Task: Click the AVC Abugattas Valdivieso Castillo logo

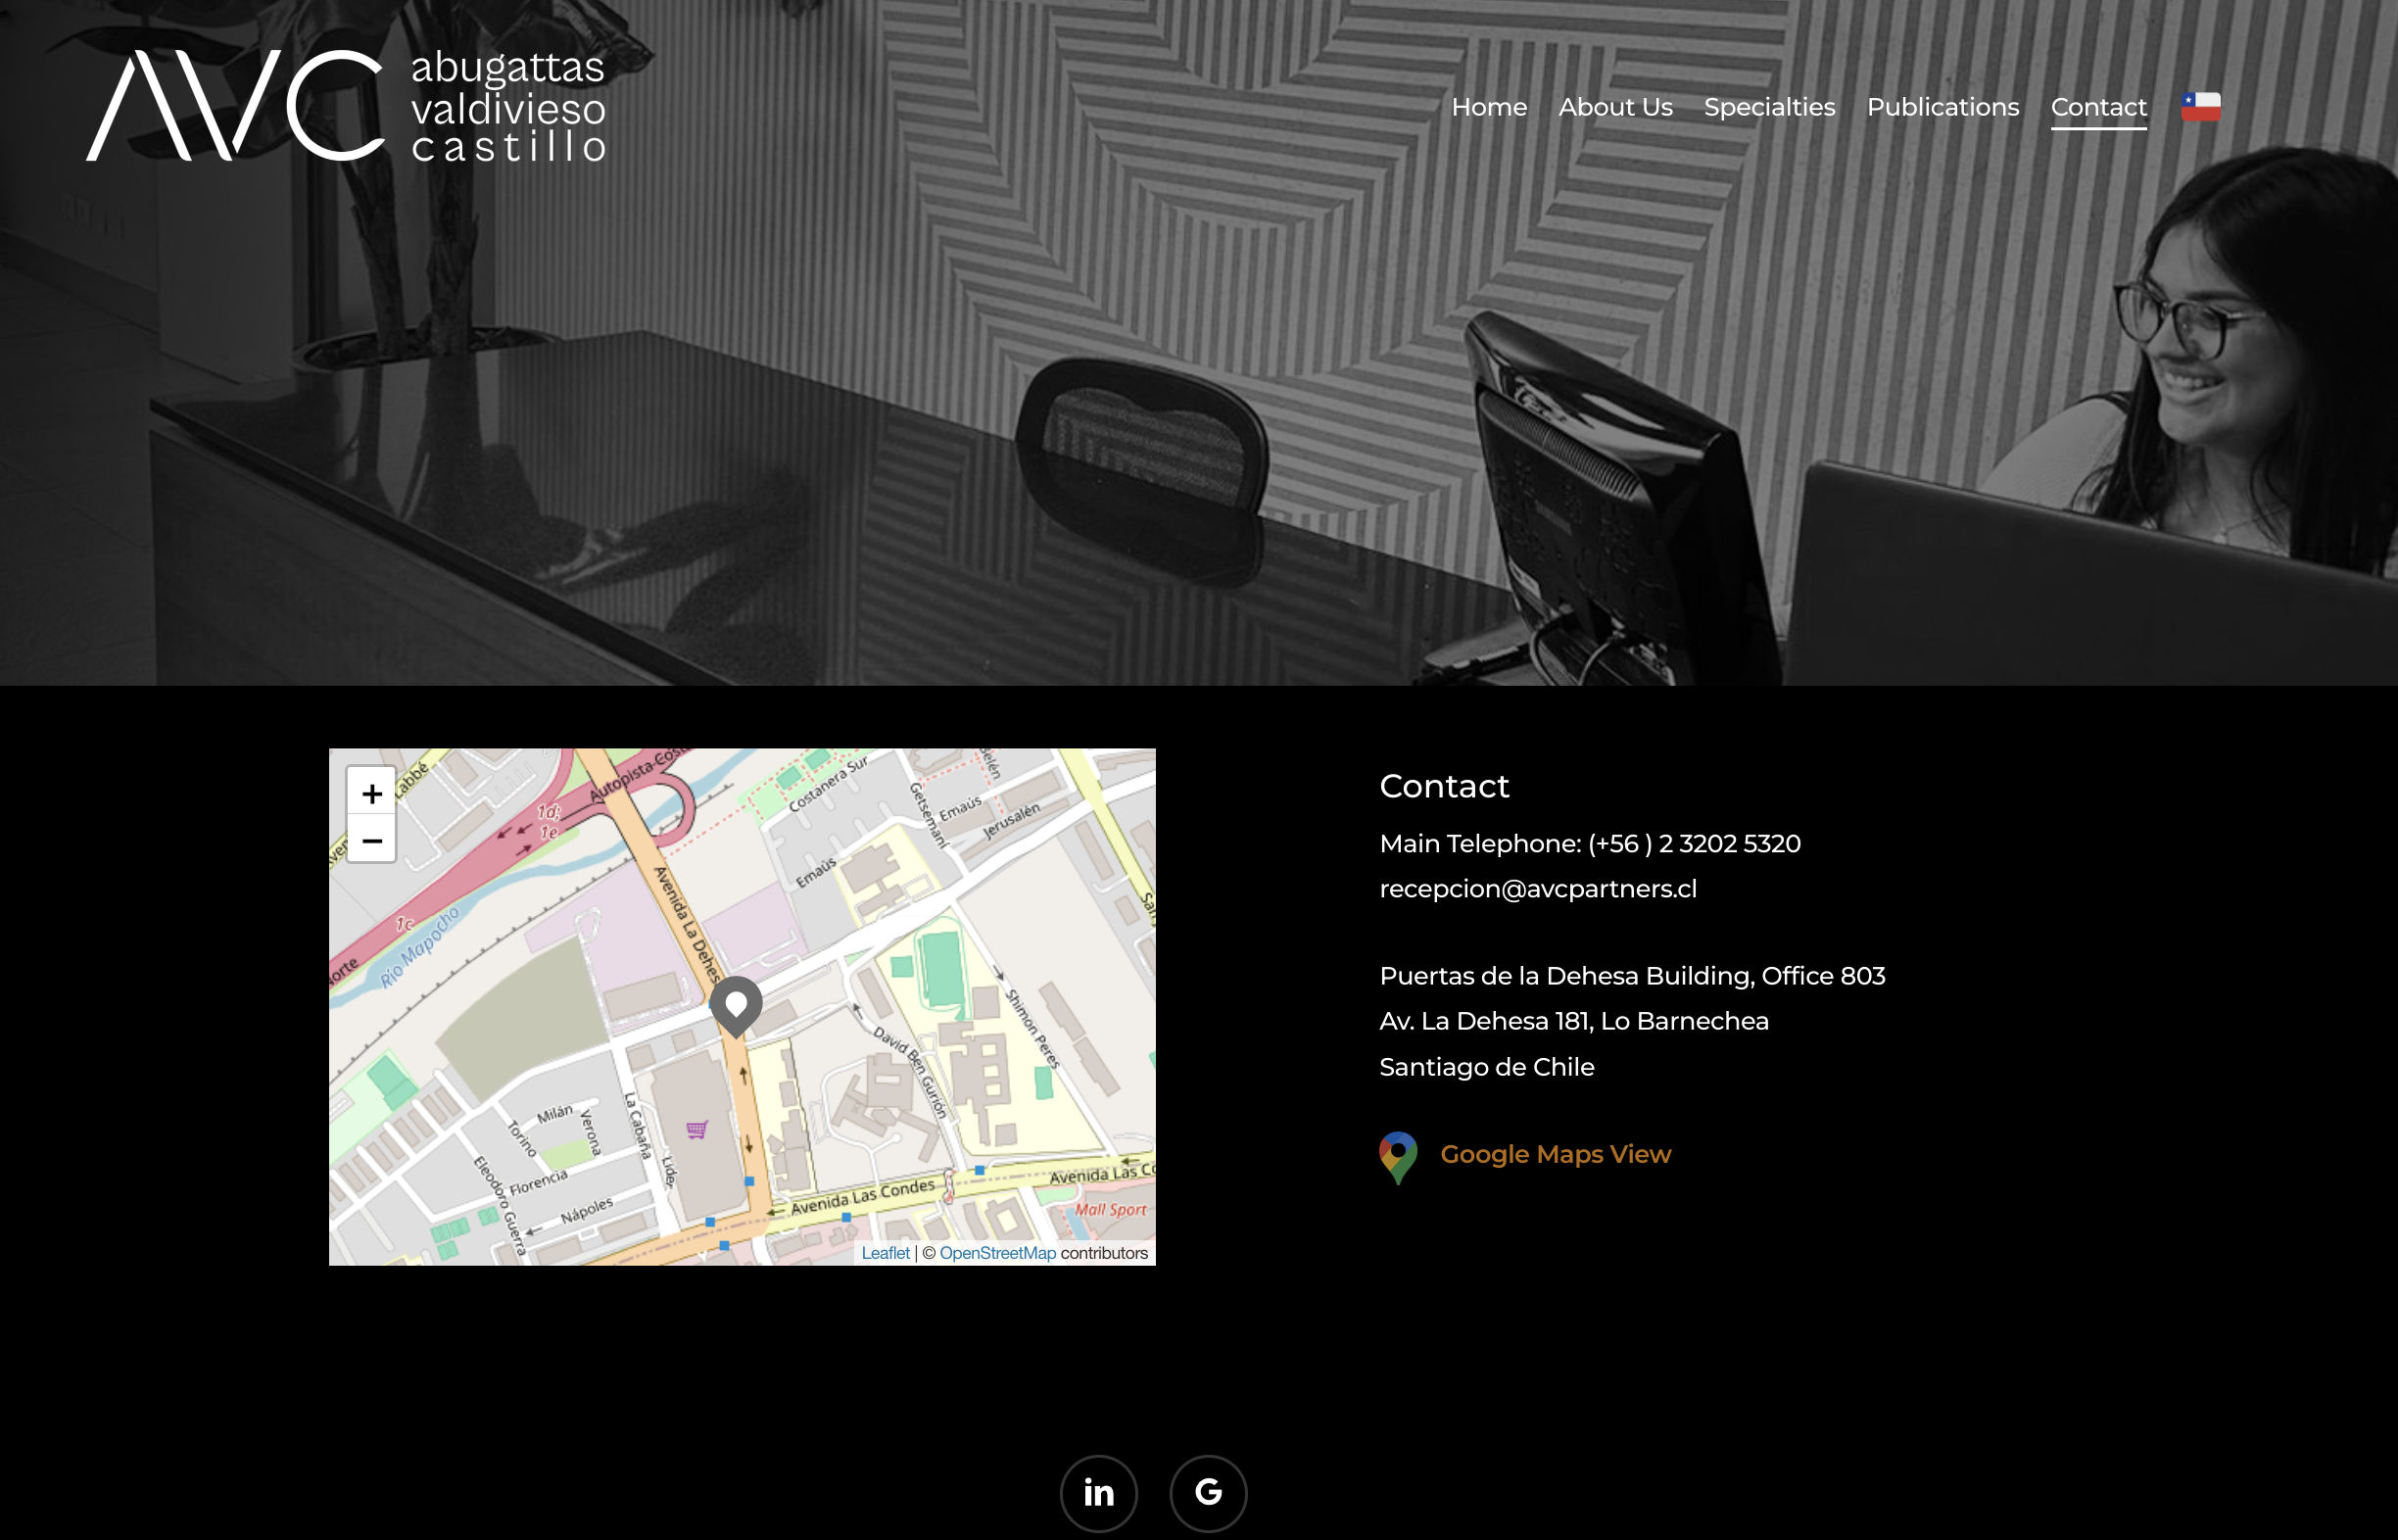Action: [346, 105]
